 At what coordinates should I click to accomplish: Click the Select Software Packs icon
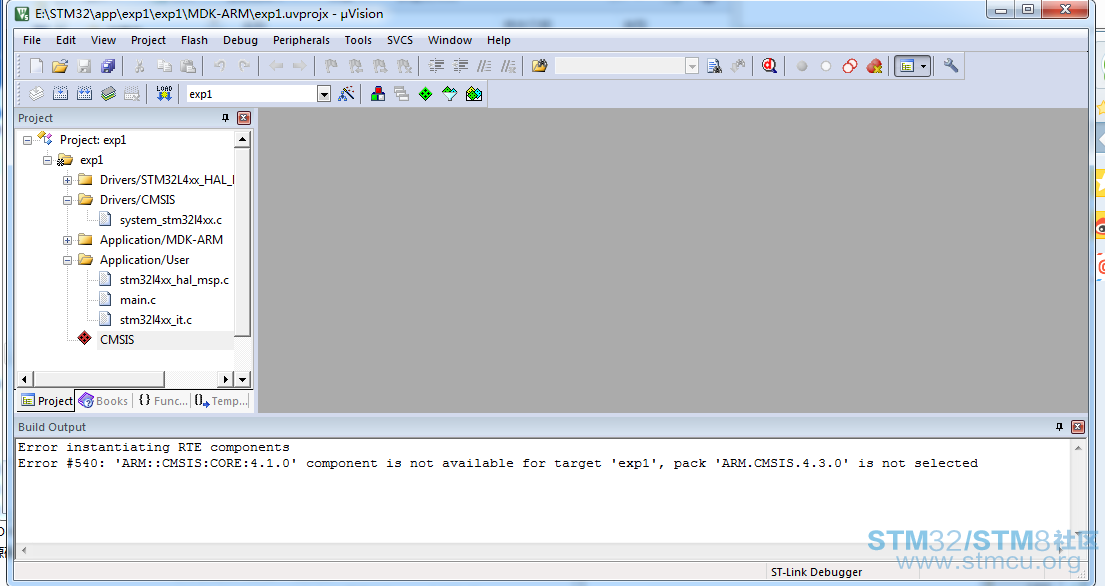450,94
